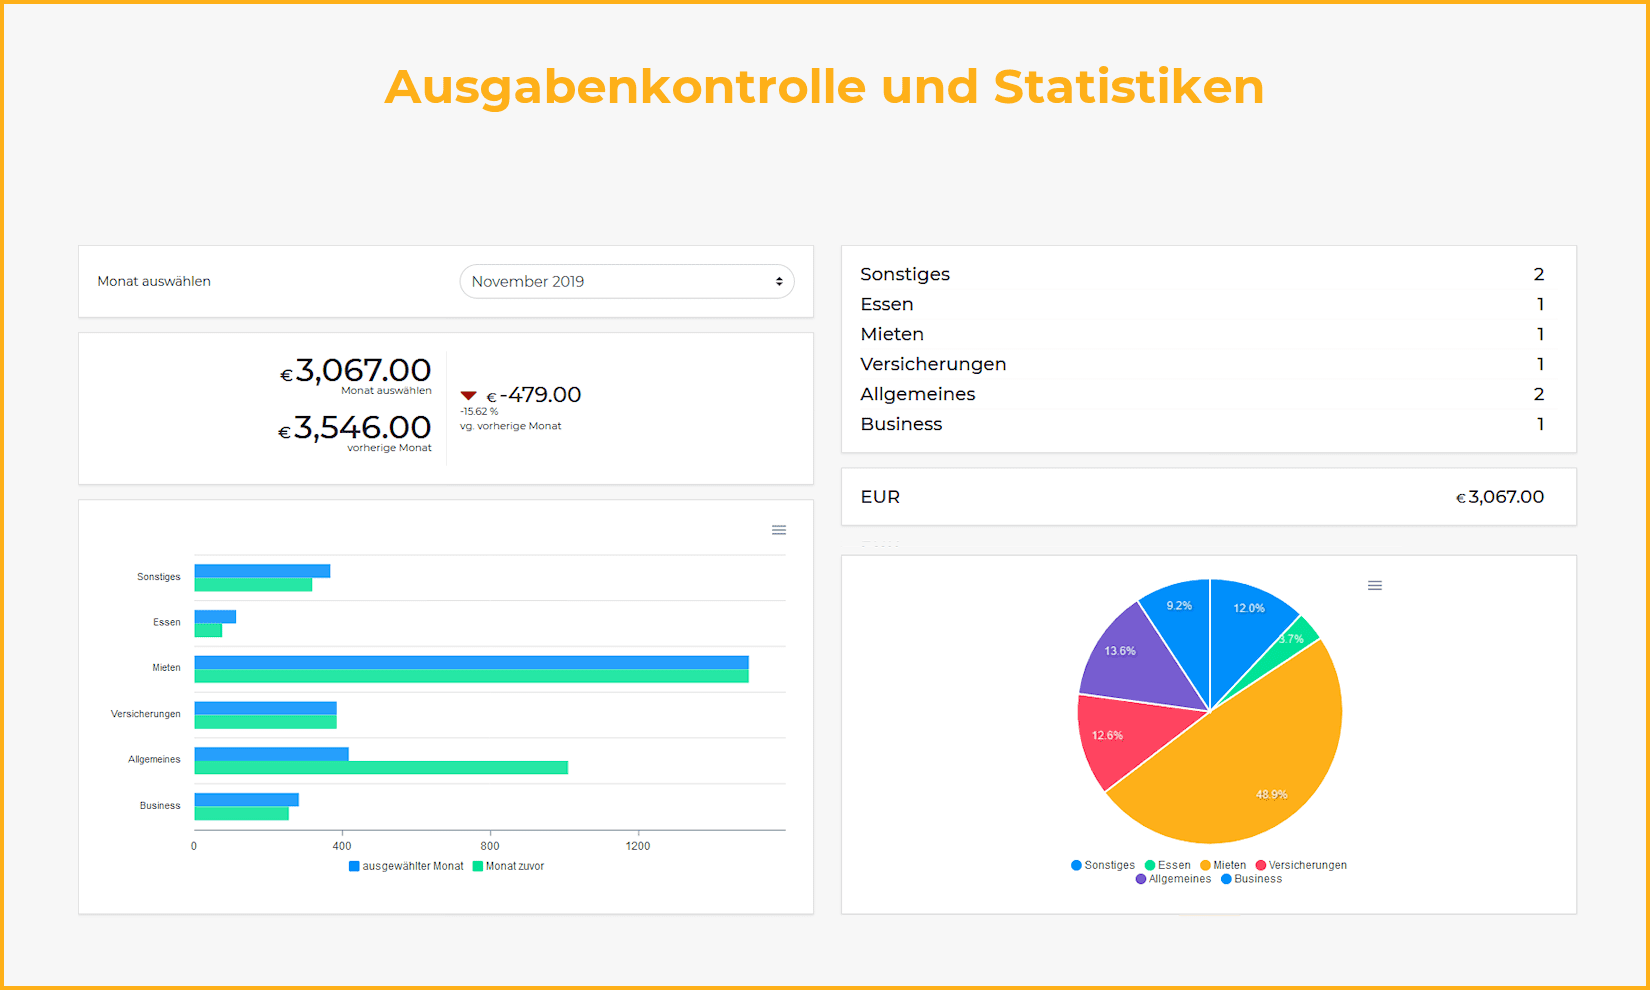Viewport: 1650px width, 990px height.
Task: Click the blue Sonstiges bar in bar chart
Action: click(x=262, y=571)
